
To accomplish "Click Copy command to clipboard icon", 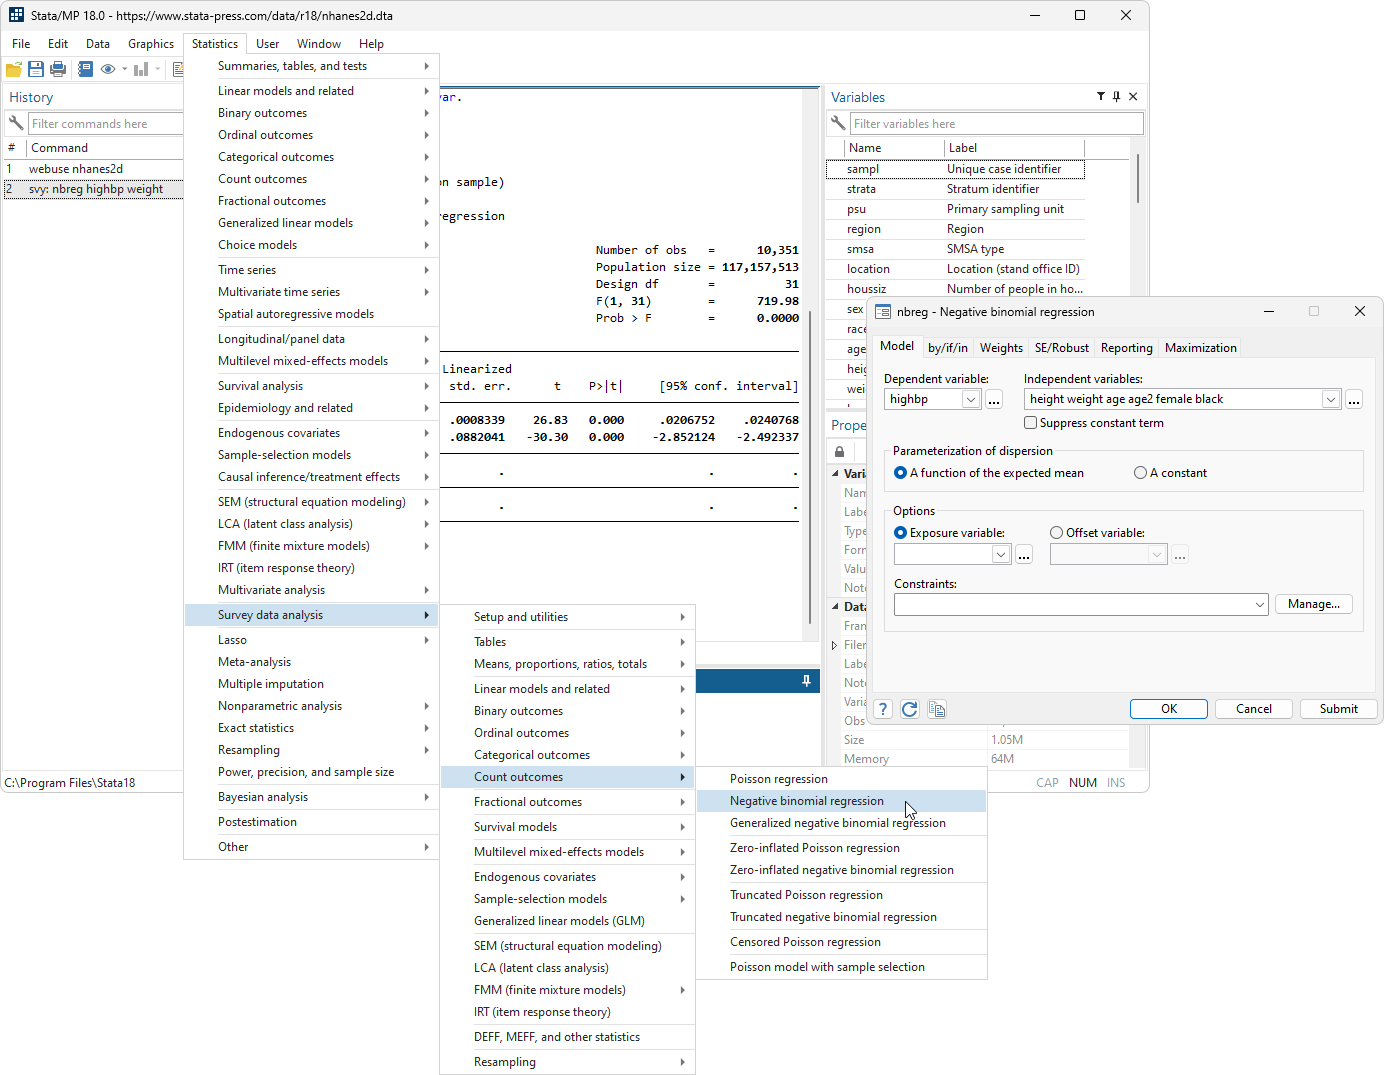I will (x=937, y=709).
